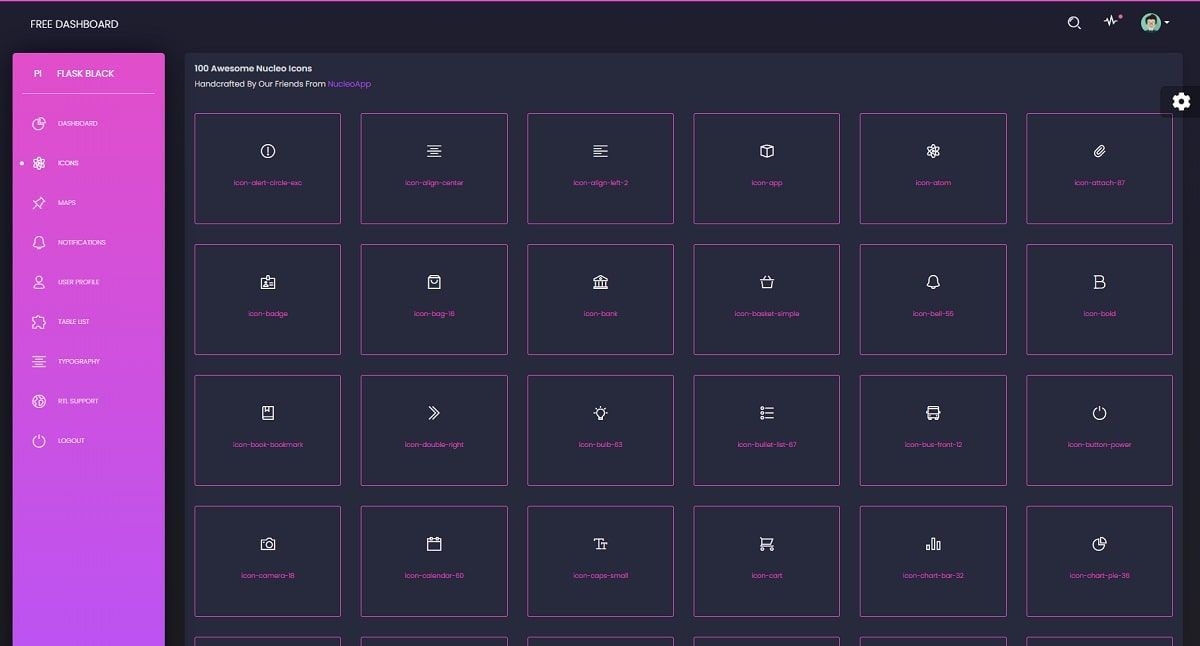Image resolution: width=1200 pixels, height=646 pixels.
Task: Click the activity pulse icon with notification dot
Action: 1111,22
